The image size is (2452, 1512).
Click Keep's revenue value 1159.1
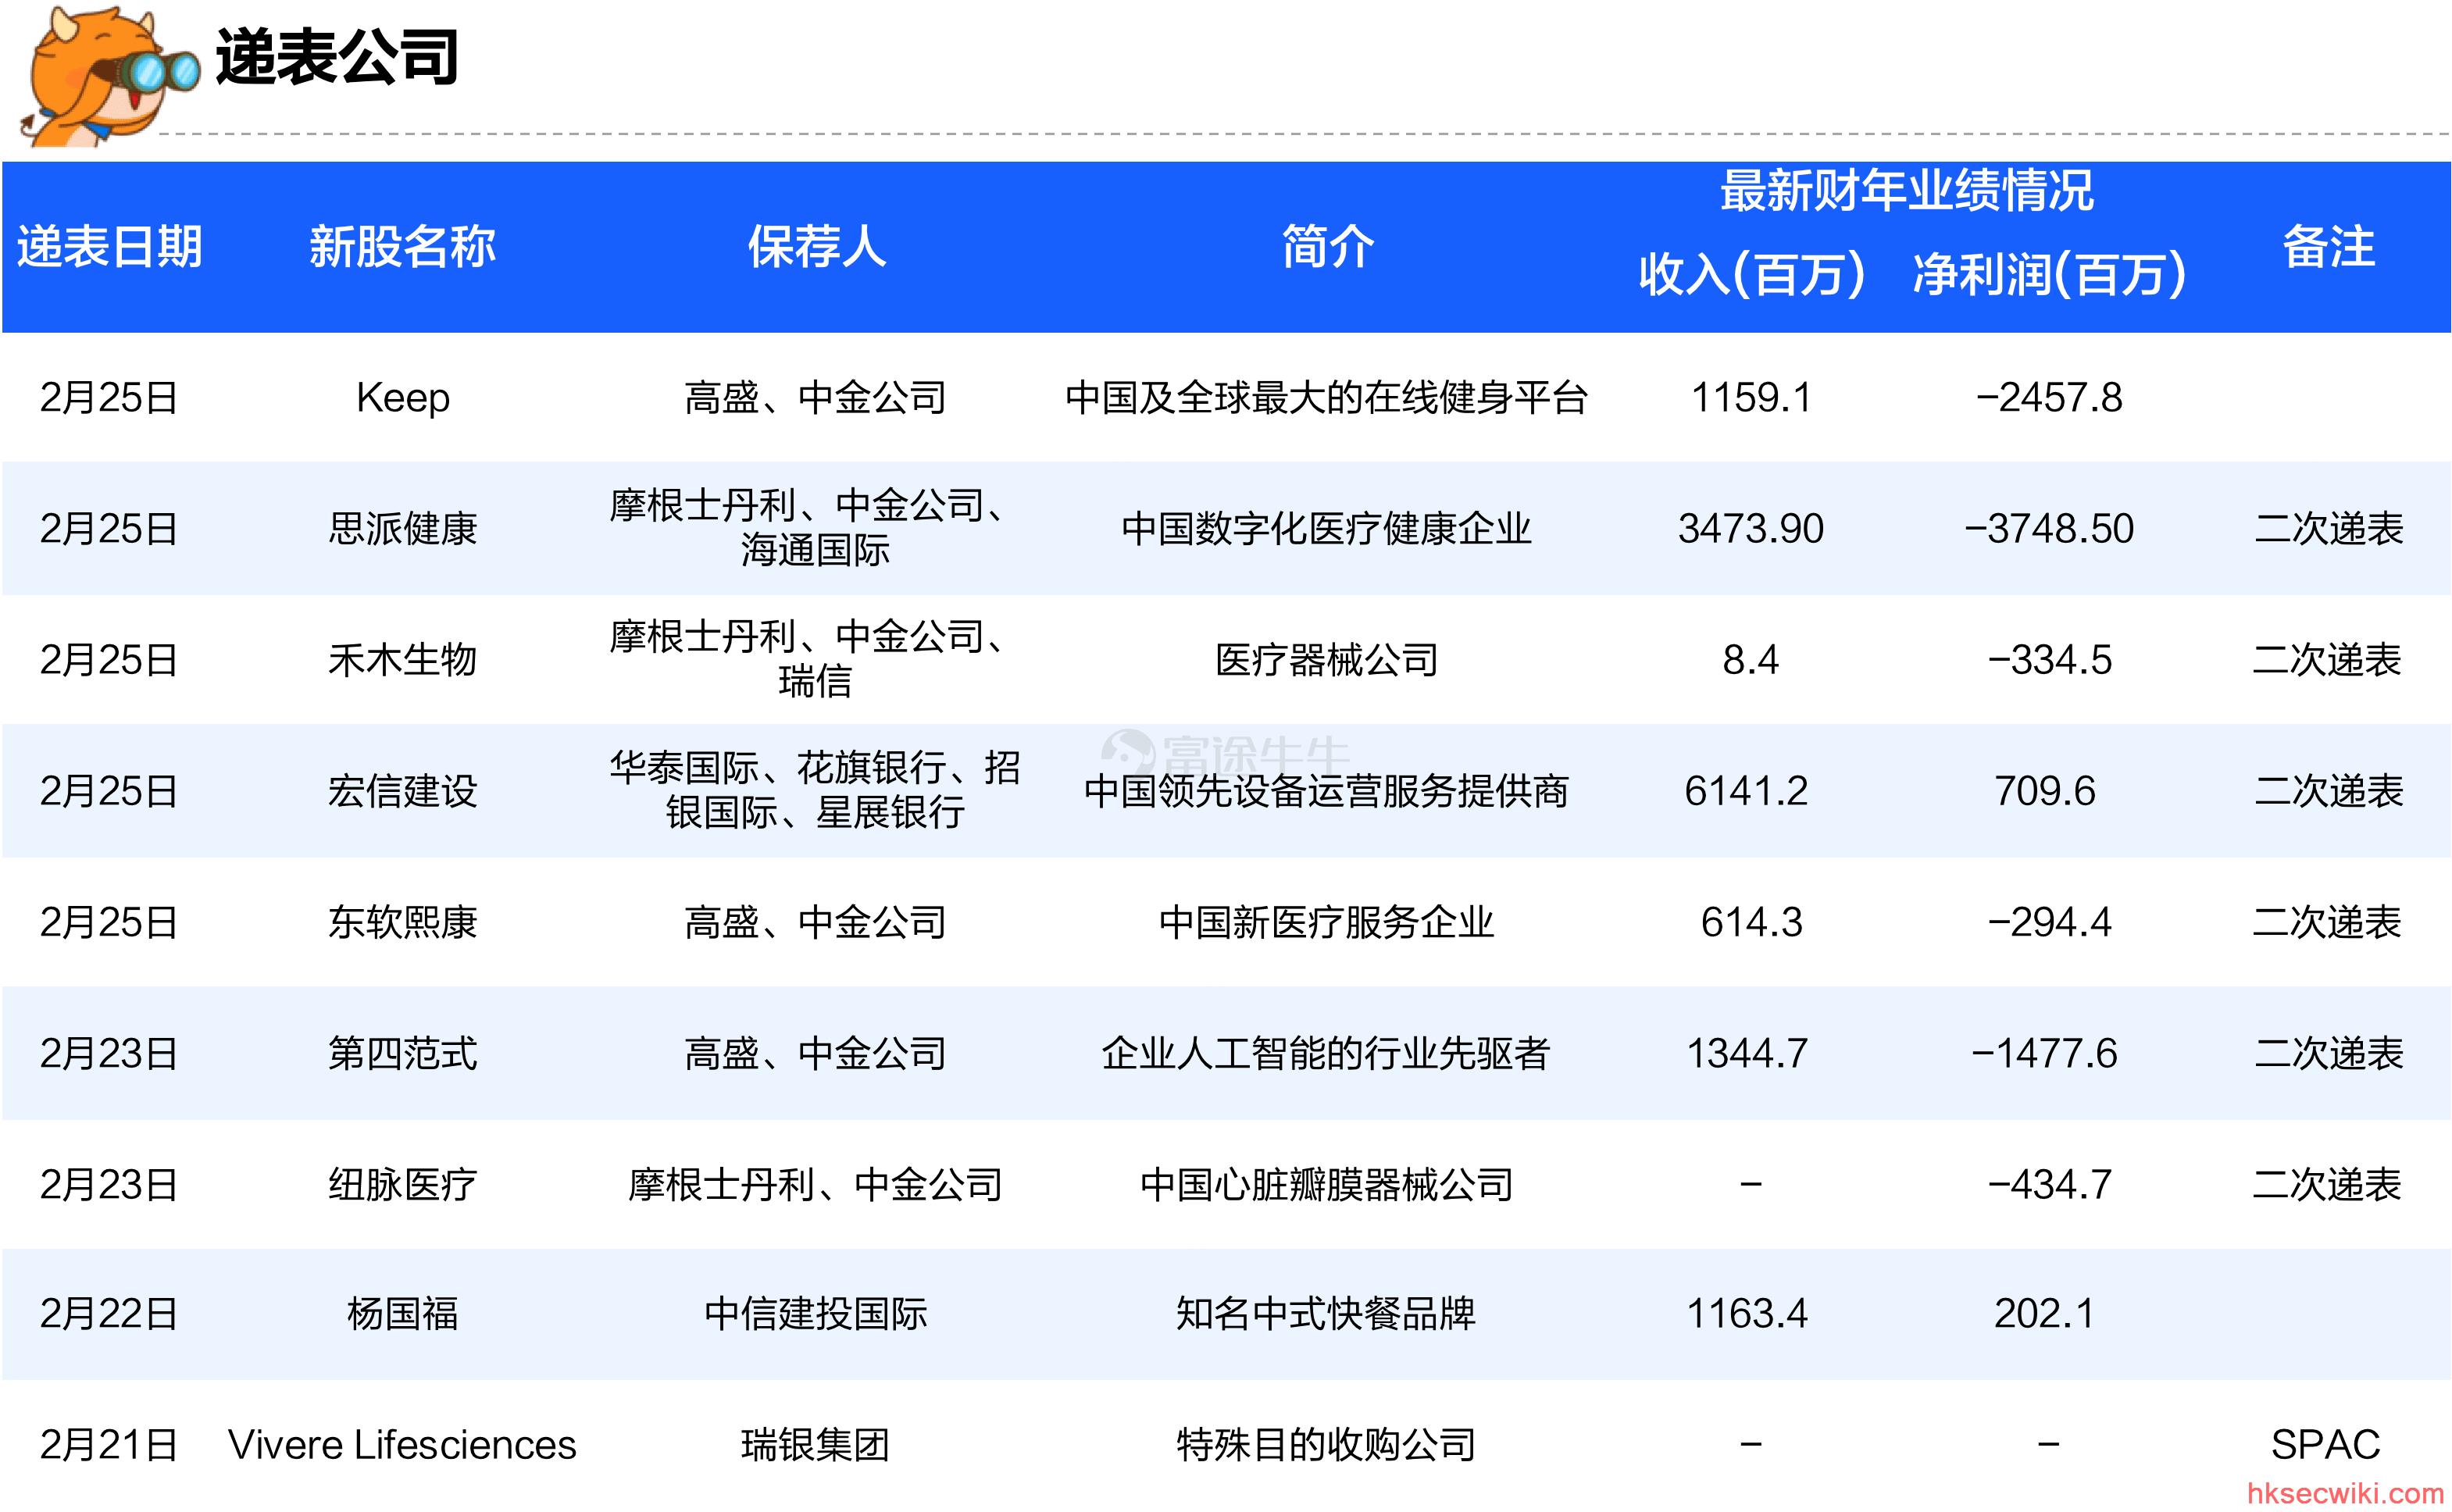pos(1751,398)
